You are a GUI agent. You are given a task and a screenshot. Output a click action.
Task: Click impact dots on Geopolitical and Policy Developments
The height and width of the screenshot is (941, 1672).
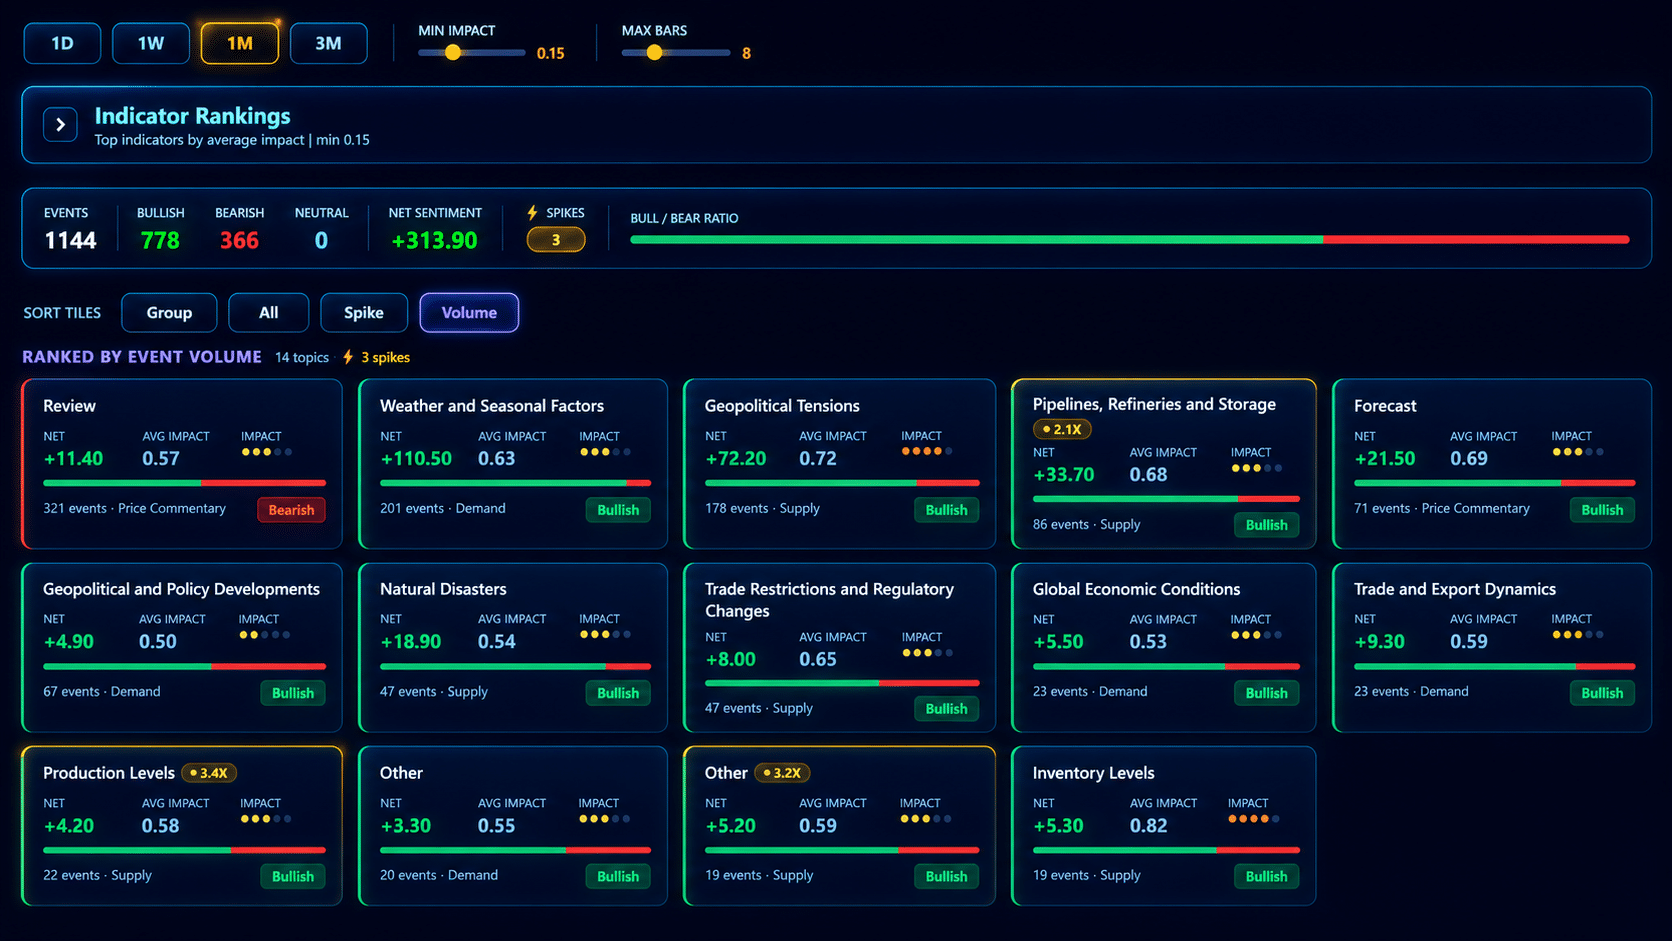point(264,635)
